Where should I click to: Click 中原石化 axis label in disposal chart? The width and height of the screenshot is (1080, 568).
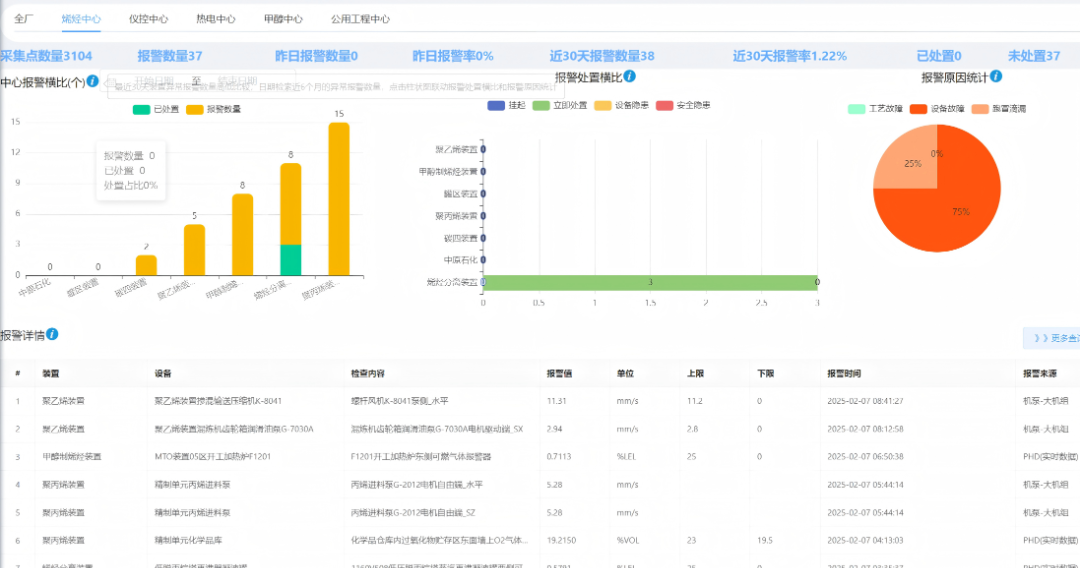pyautogui.click(x=461, y=260)
